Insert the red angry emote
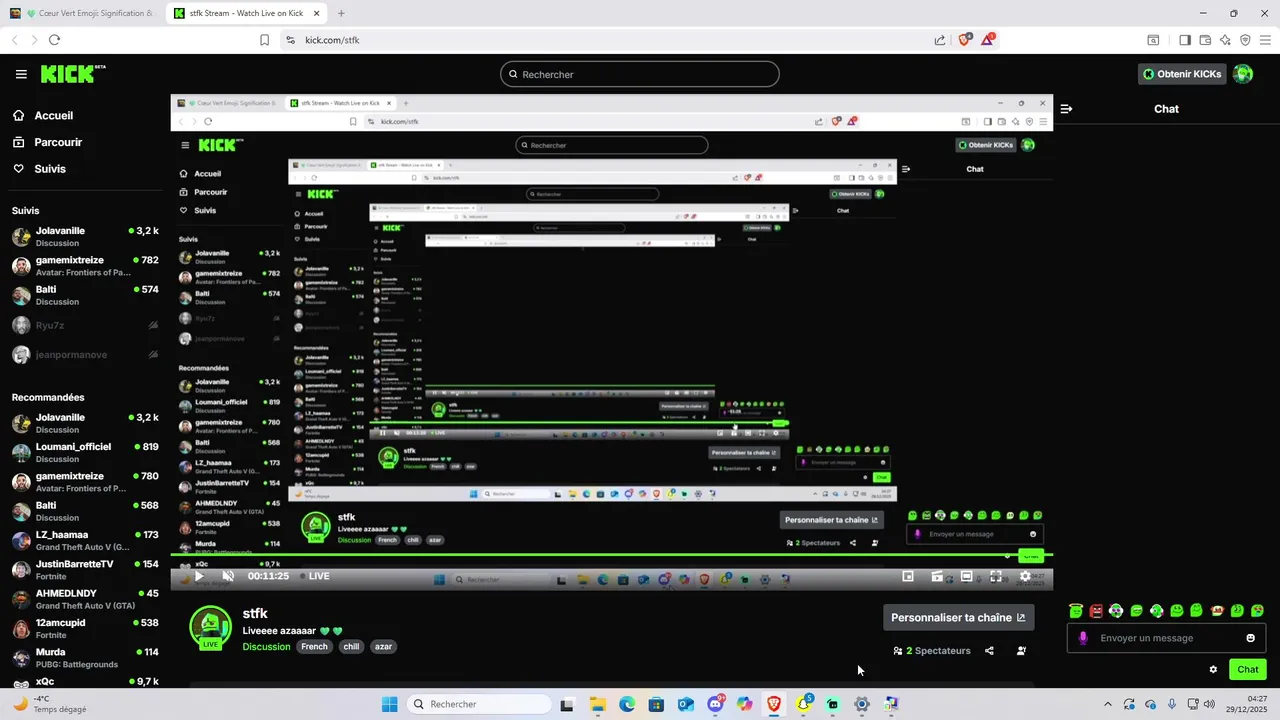 click(1096, 610)
